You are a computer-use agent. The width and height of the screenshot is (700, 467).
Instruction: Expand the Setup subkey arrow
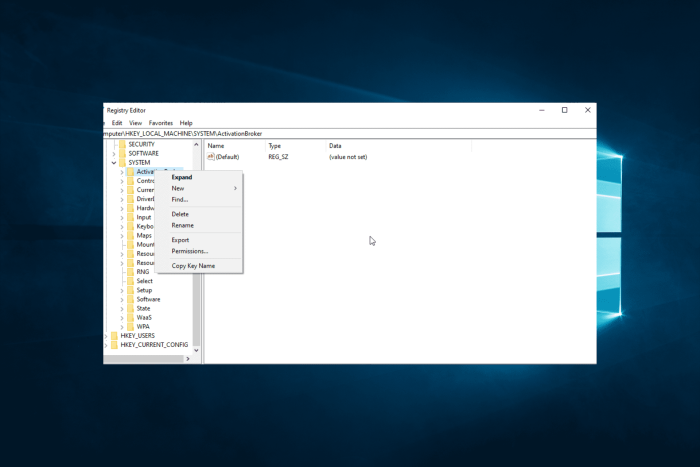(x=122, y=290)
